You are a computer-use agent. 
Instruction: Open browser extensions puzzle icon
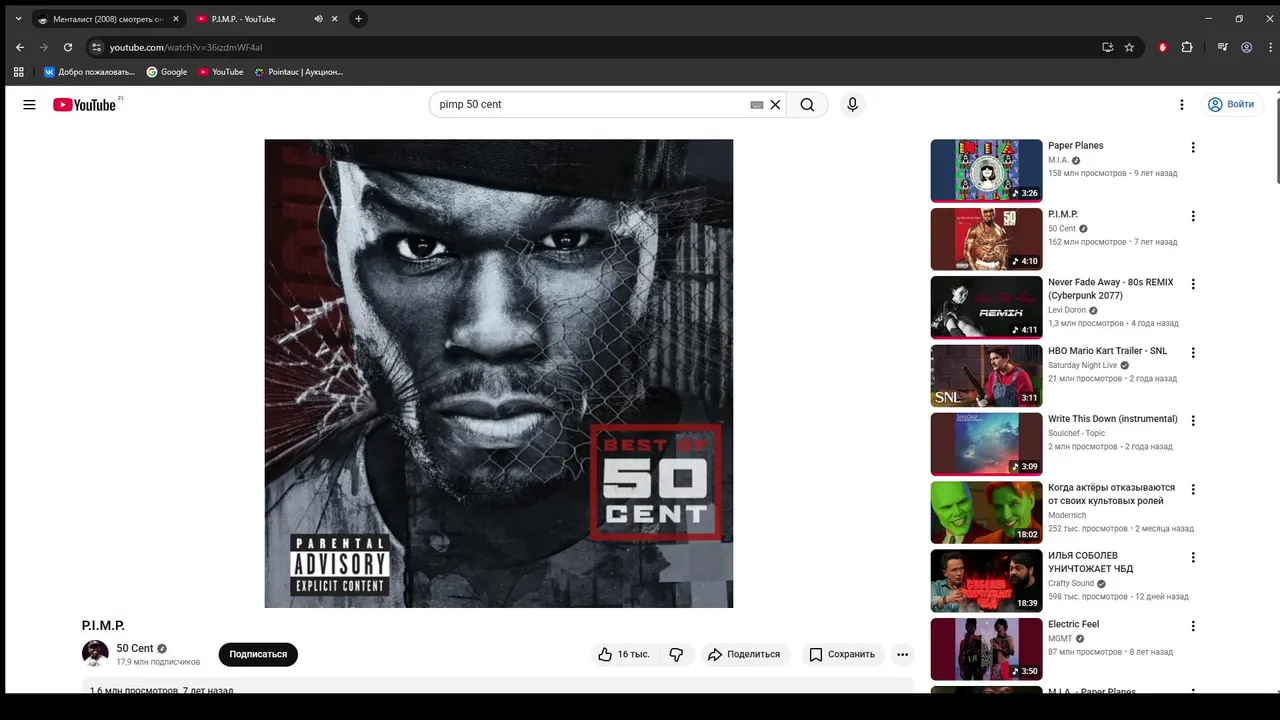click(1187, 47)
